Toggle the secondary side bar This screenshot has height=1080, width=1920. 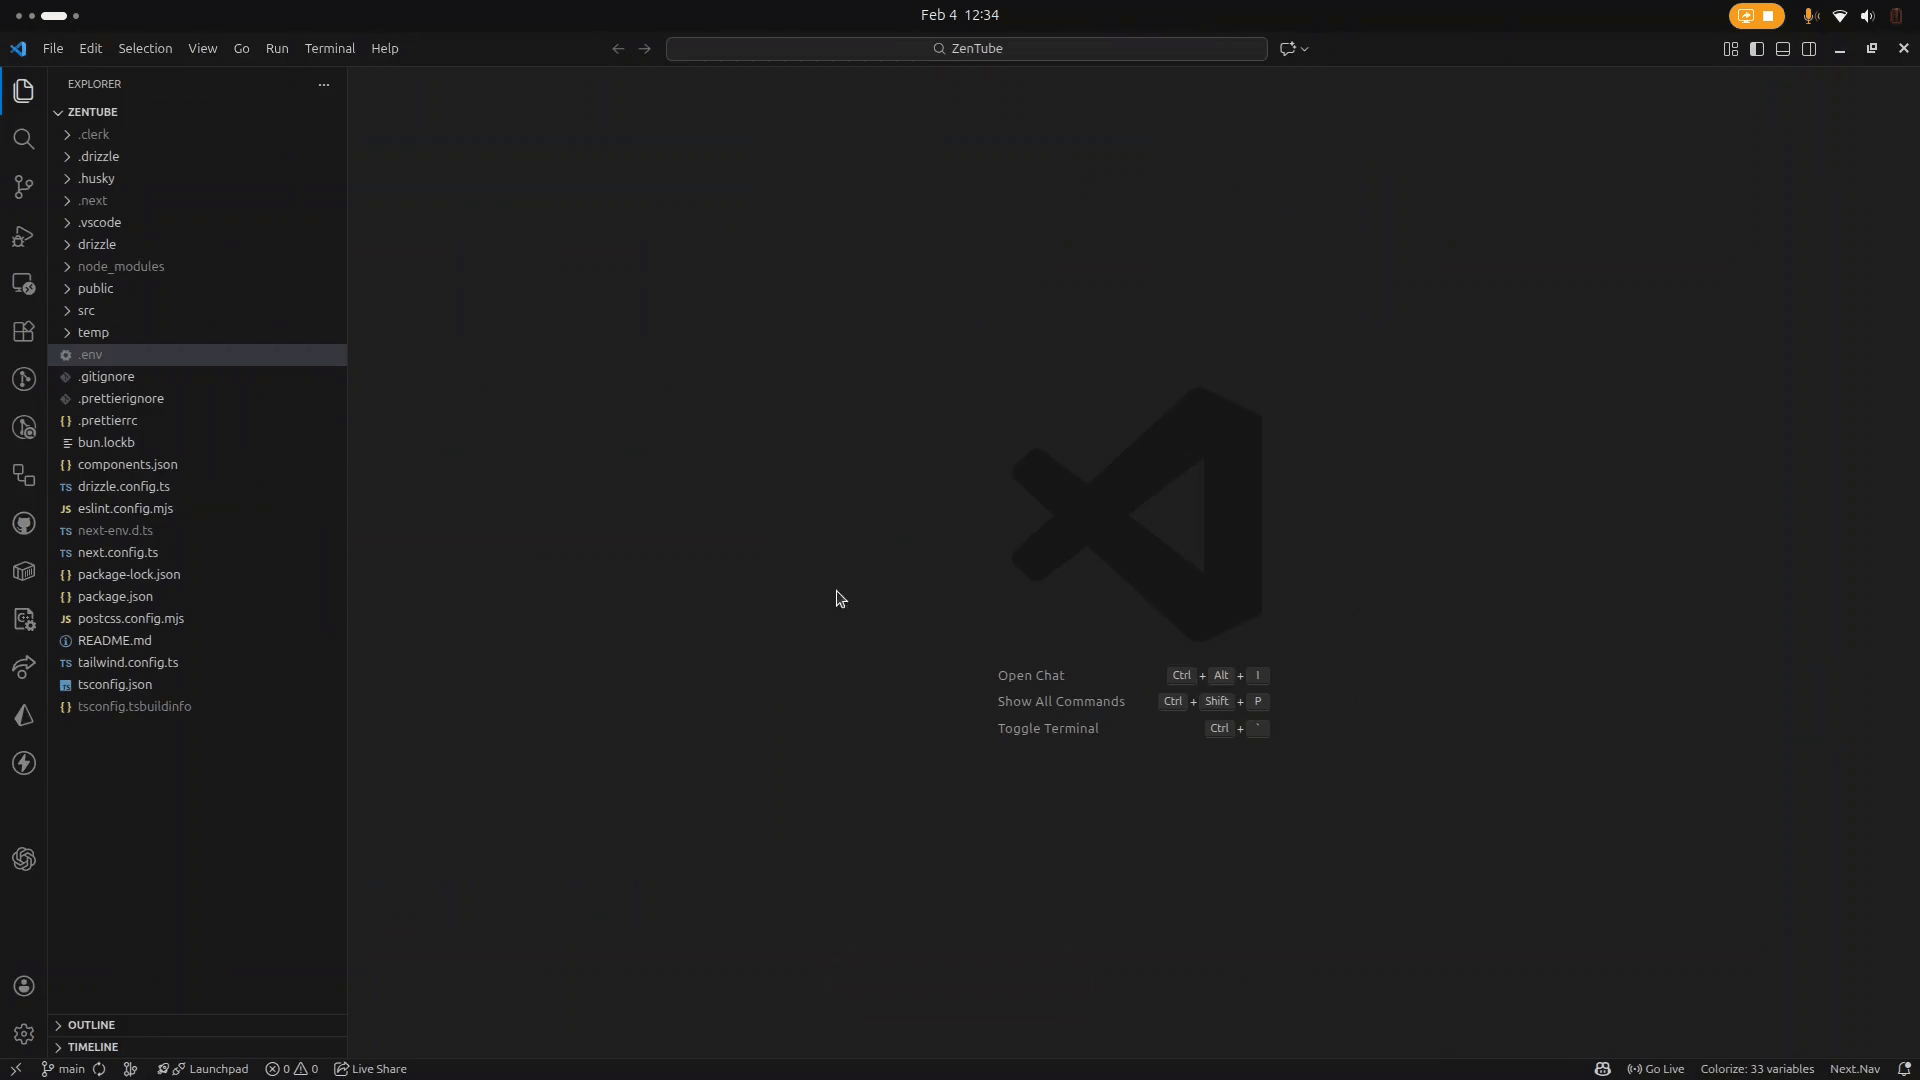click(x=1811, y=48)
